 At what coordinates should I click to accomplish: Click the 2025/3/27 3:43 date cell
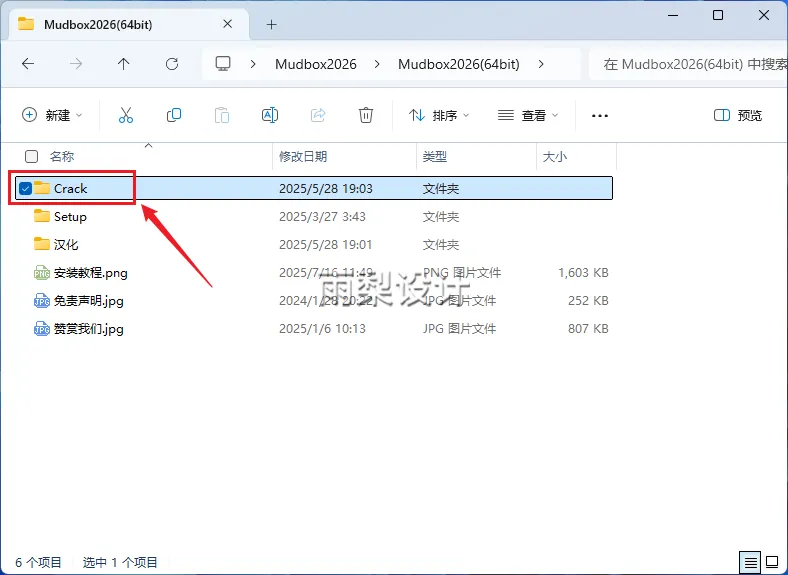click(322, 217)
